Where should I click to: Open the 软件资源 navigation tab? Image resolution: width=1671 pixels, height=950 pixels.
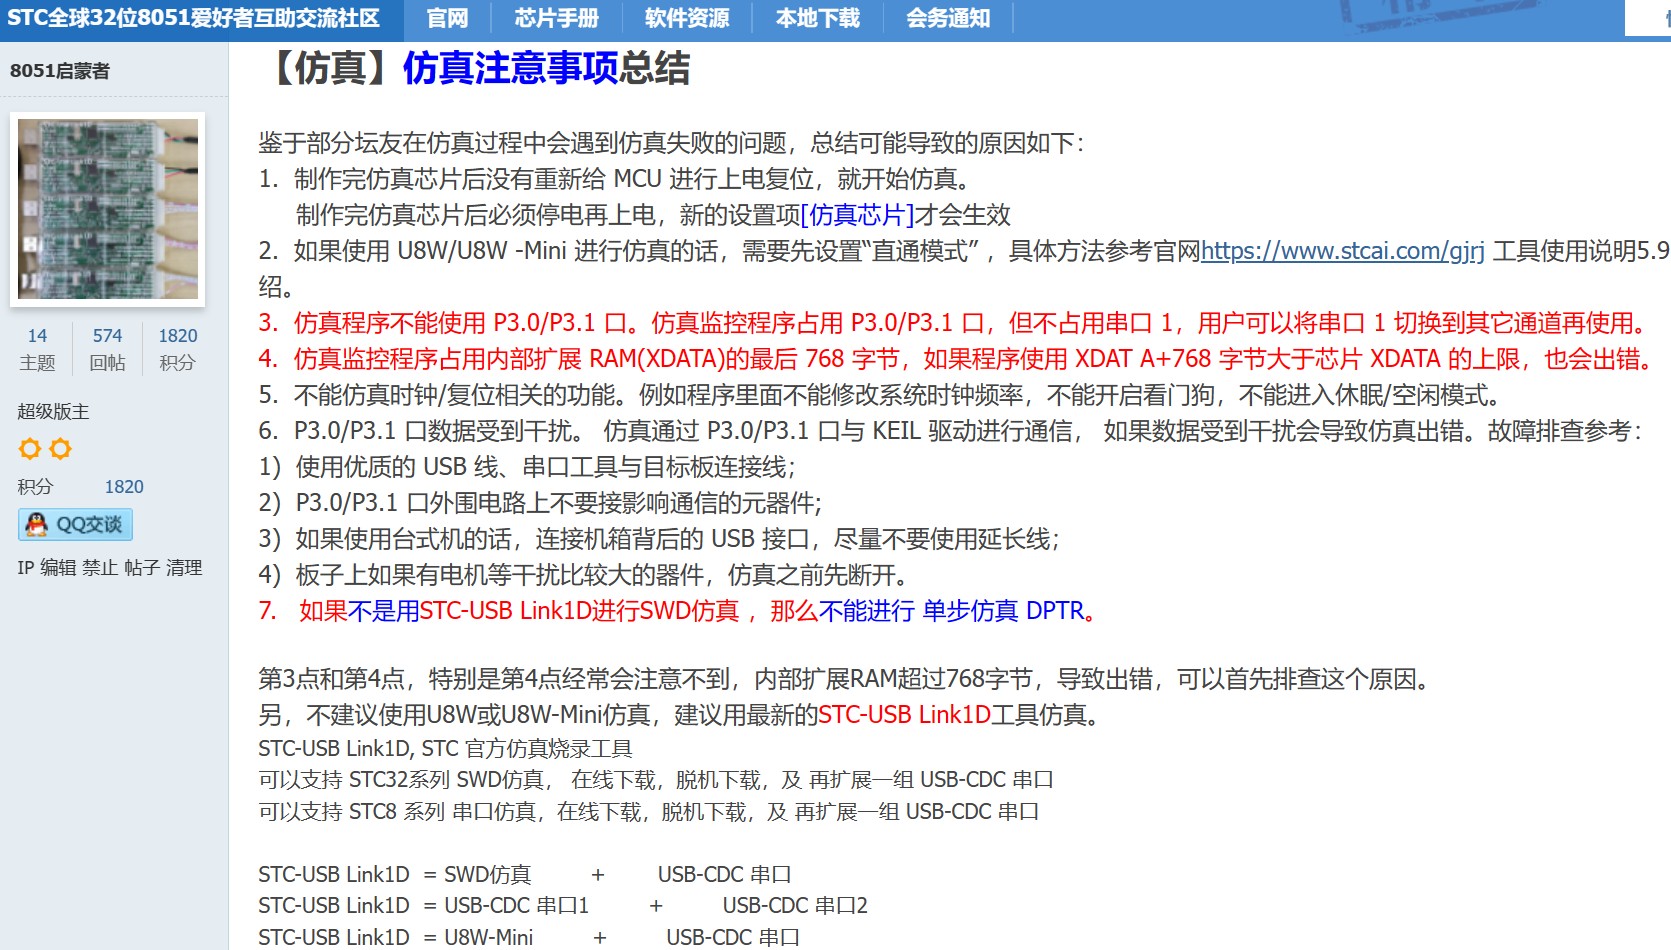686,18
